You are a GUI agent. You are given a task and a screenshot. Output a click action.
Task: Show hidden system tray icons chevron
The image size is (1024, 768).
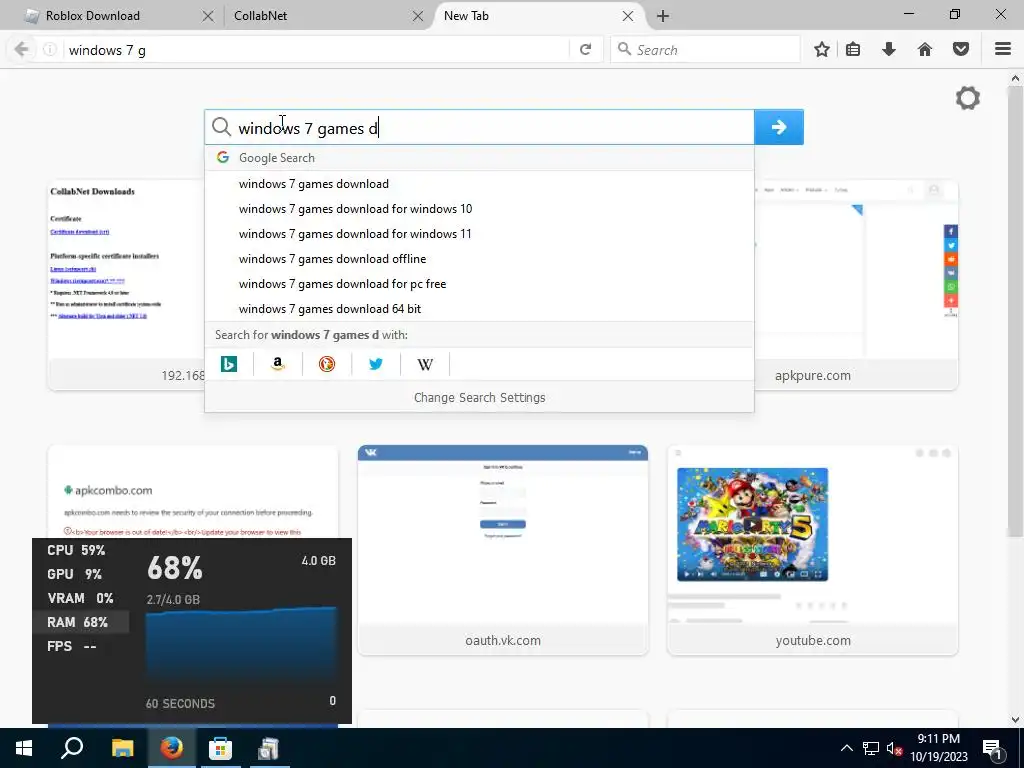click(846, 748)
